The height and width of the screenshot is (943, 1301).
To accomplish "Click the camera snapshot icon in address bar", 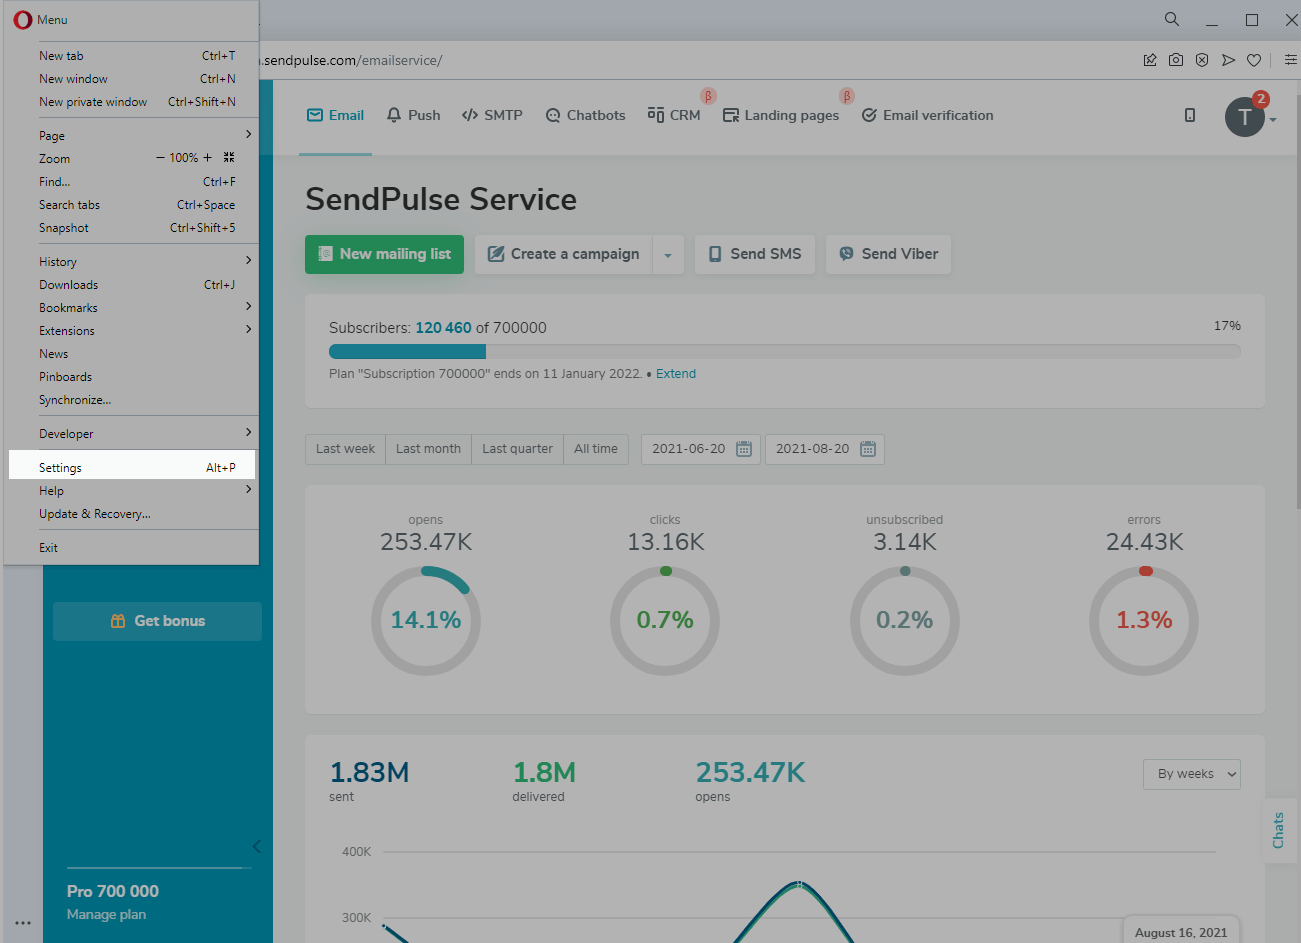I will point(1176,60).
